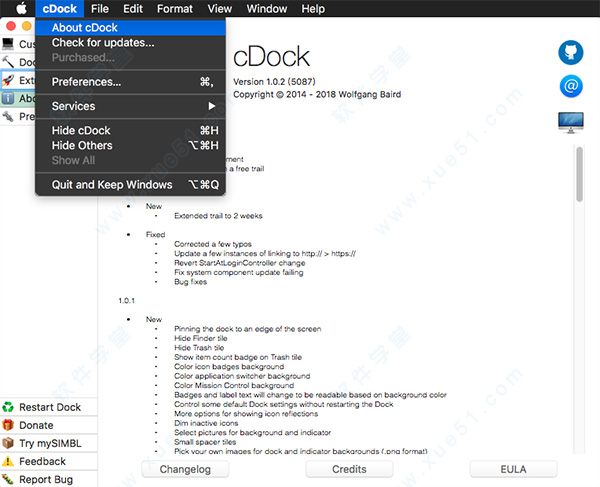Click 'Select pictures for background and indicator' line
The height and width of the screenshot is (487, 600).
tap(253, 432)
